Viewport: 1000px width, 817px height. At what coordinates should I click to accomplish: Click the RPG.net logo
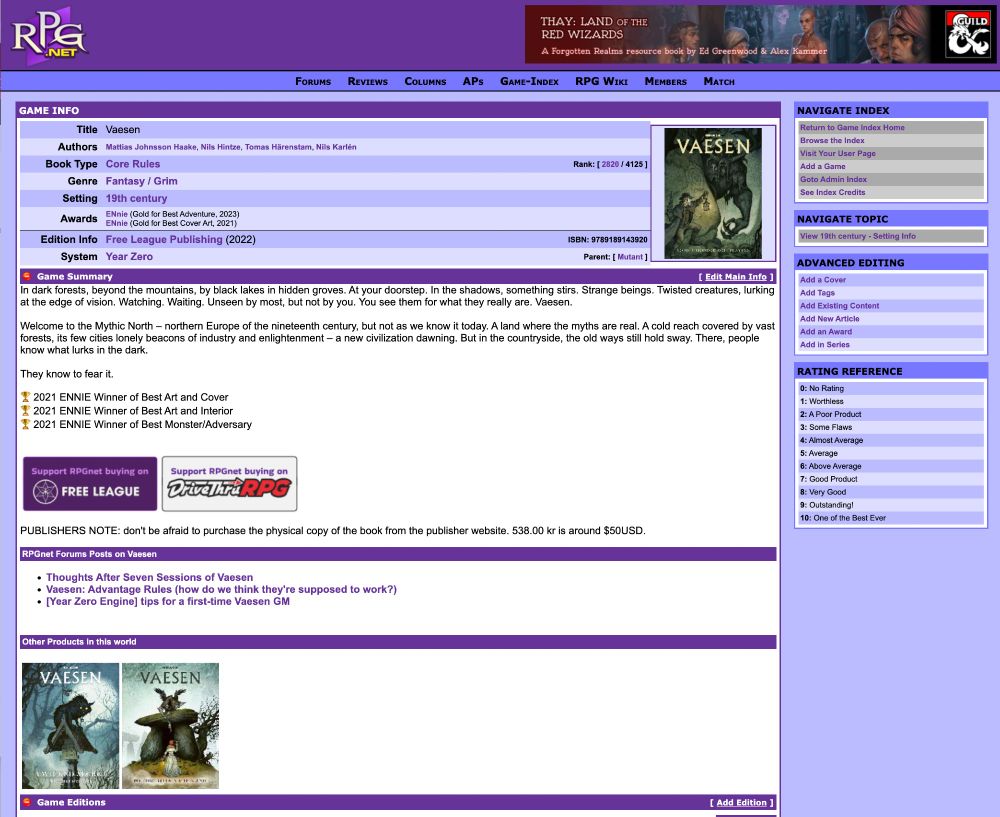pos(49,36)
